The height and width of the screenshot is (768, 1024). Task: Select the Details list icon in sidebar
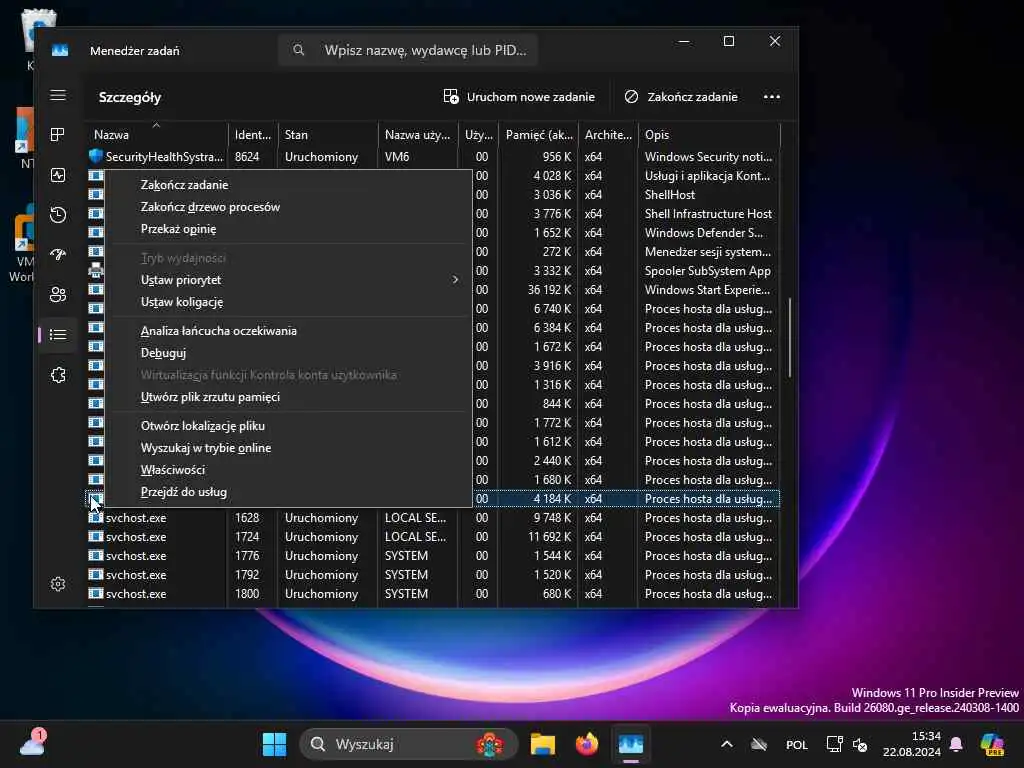pyautogui.click(x=57, y=335)
